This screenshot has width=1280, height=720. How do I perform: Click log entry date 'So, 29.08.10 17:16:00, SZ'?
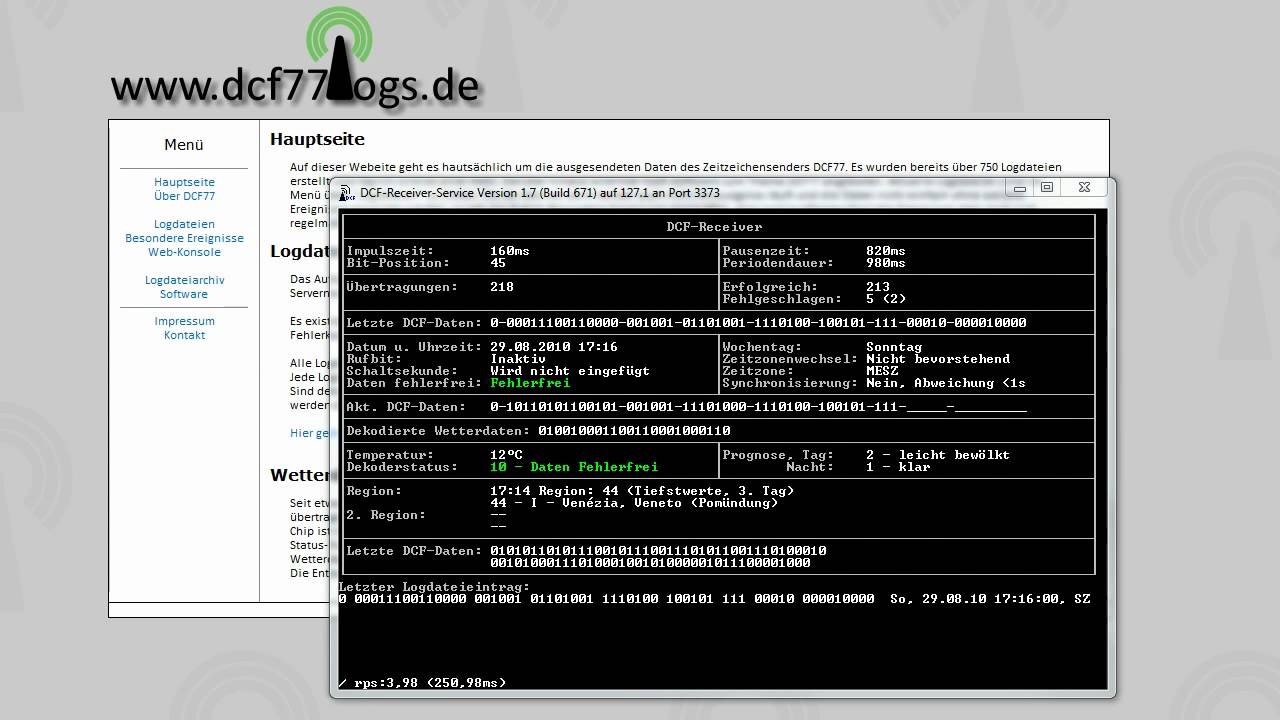(990, 599)
